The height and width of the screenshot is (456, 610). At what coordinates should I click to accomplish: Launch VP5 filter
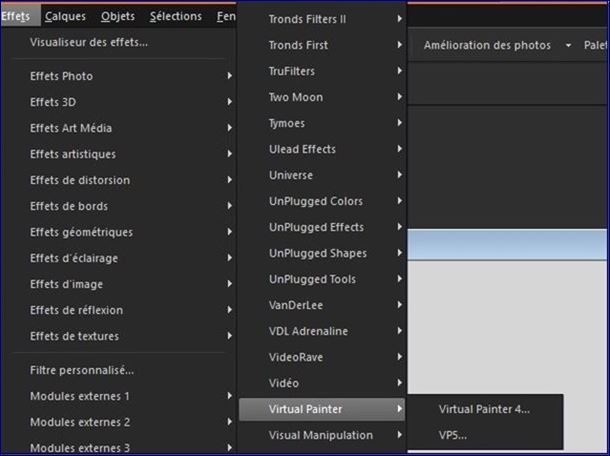(485, 435)
